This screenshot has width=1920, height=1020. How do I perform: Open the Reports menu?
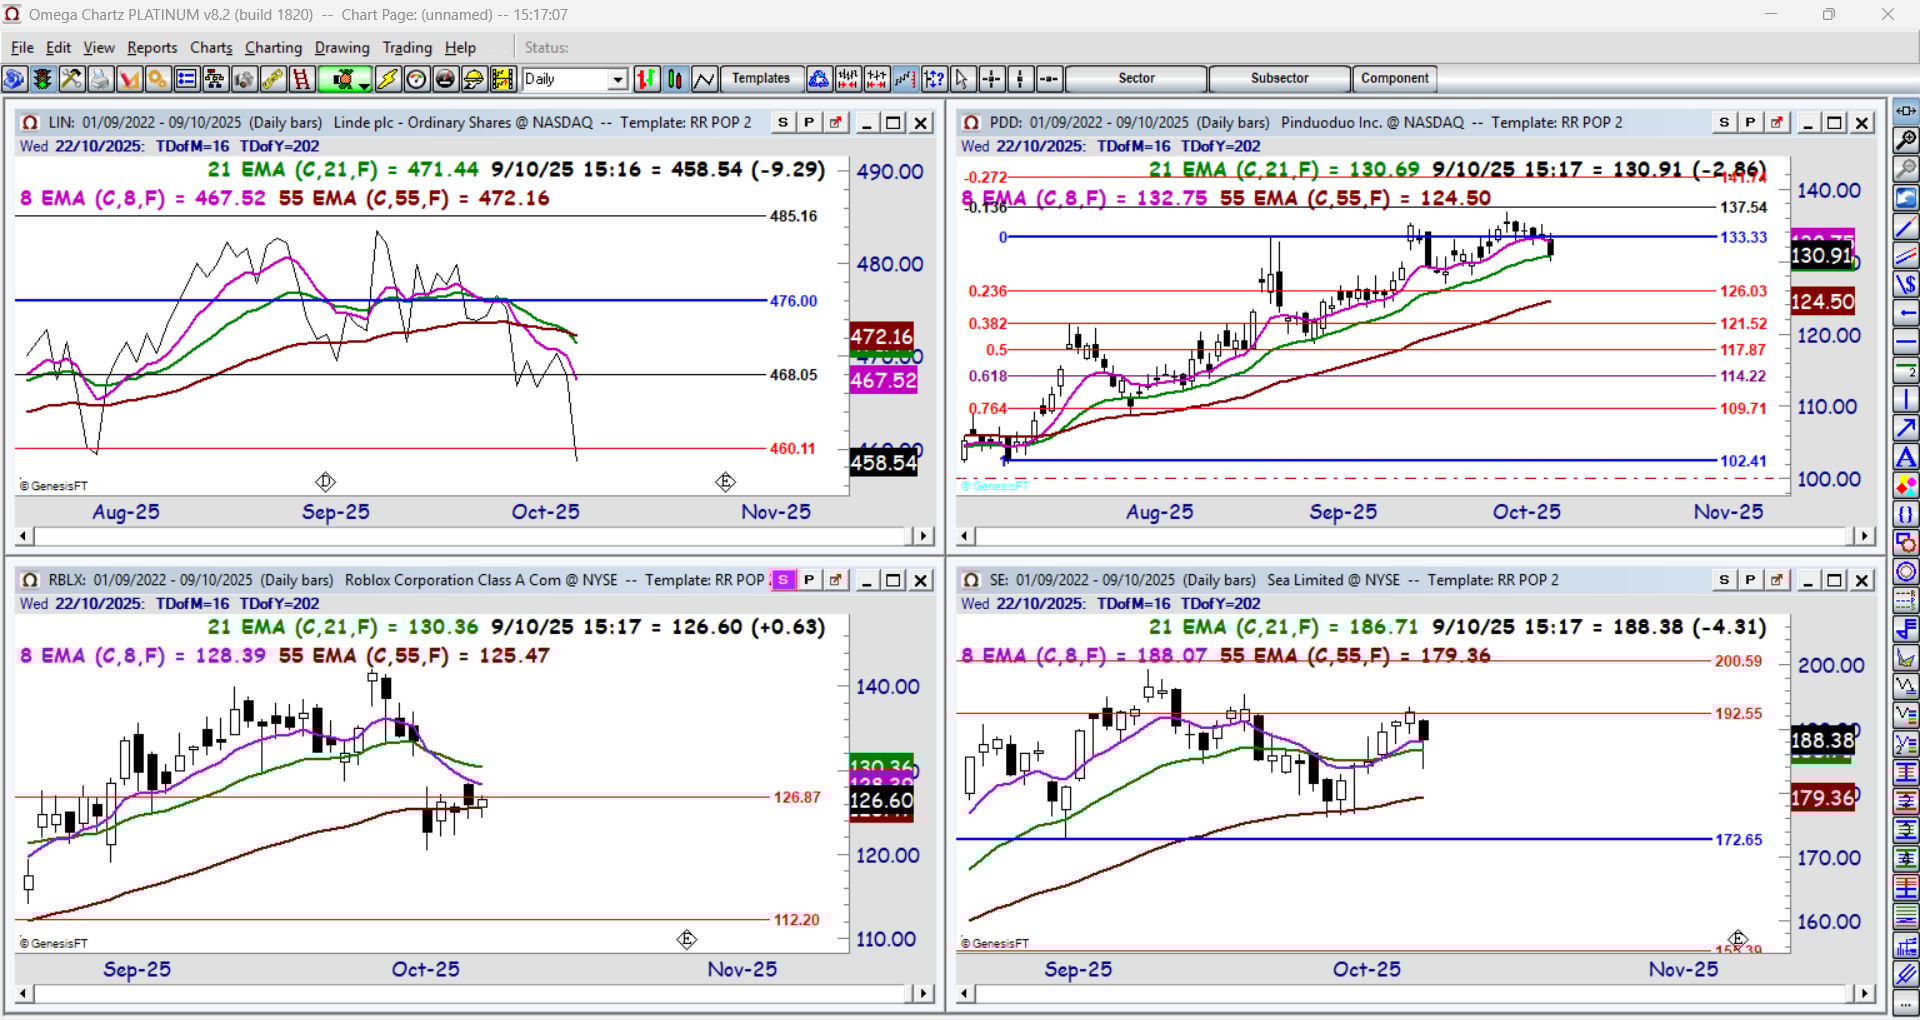click(x=152, y=47)
